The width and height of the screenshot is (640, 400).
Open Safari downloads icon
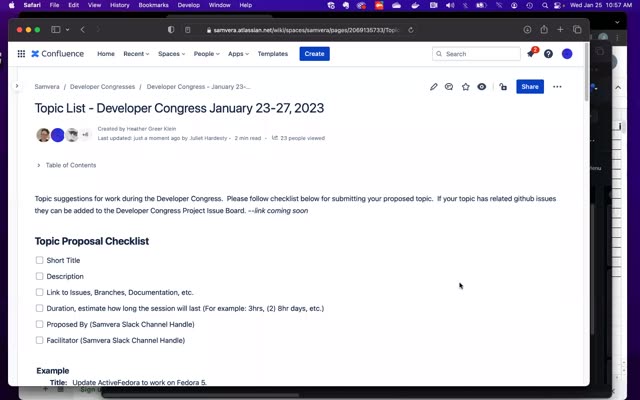pos(527,29)
